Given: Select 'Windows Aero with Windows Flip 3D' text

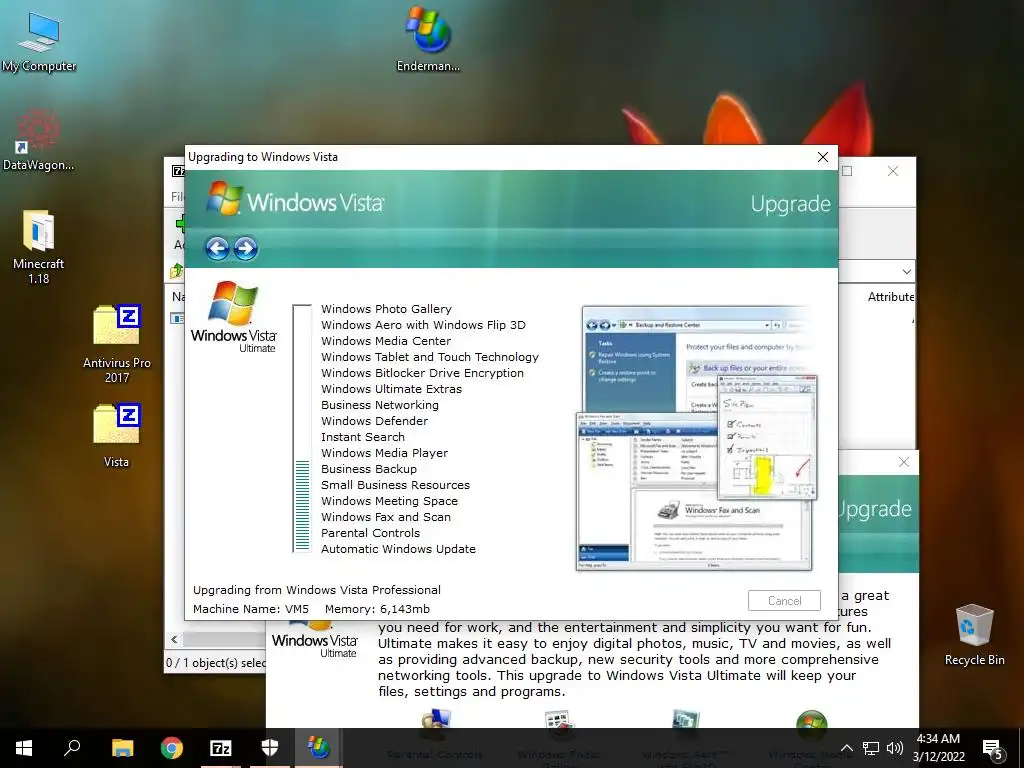Looking at the screenshot, I should 423,325.
